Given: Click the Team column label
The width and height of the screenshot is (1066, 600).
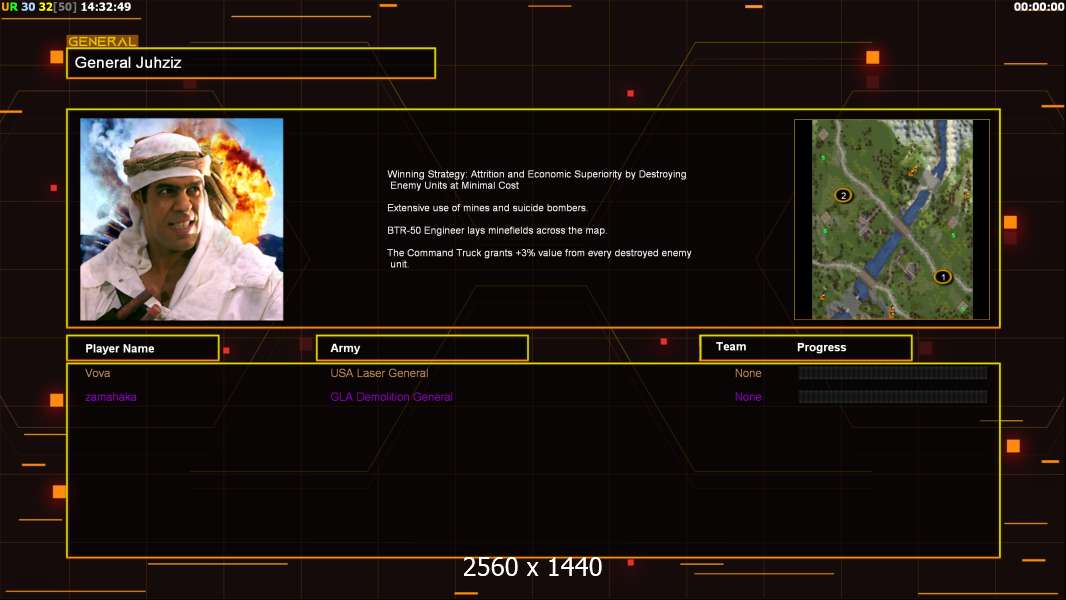Looking at the screenshot, I should pos(731,347).
